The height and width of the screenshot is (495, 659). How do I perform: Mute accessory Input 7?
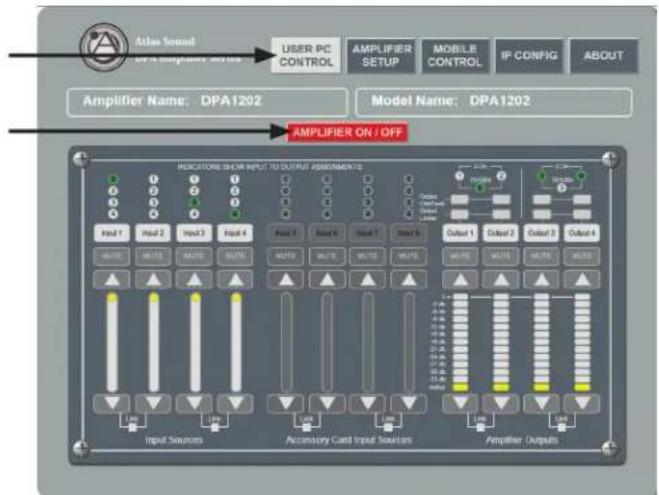368,256
